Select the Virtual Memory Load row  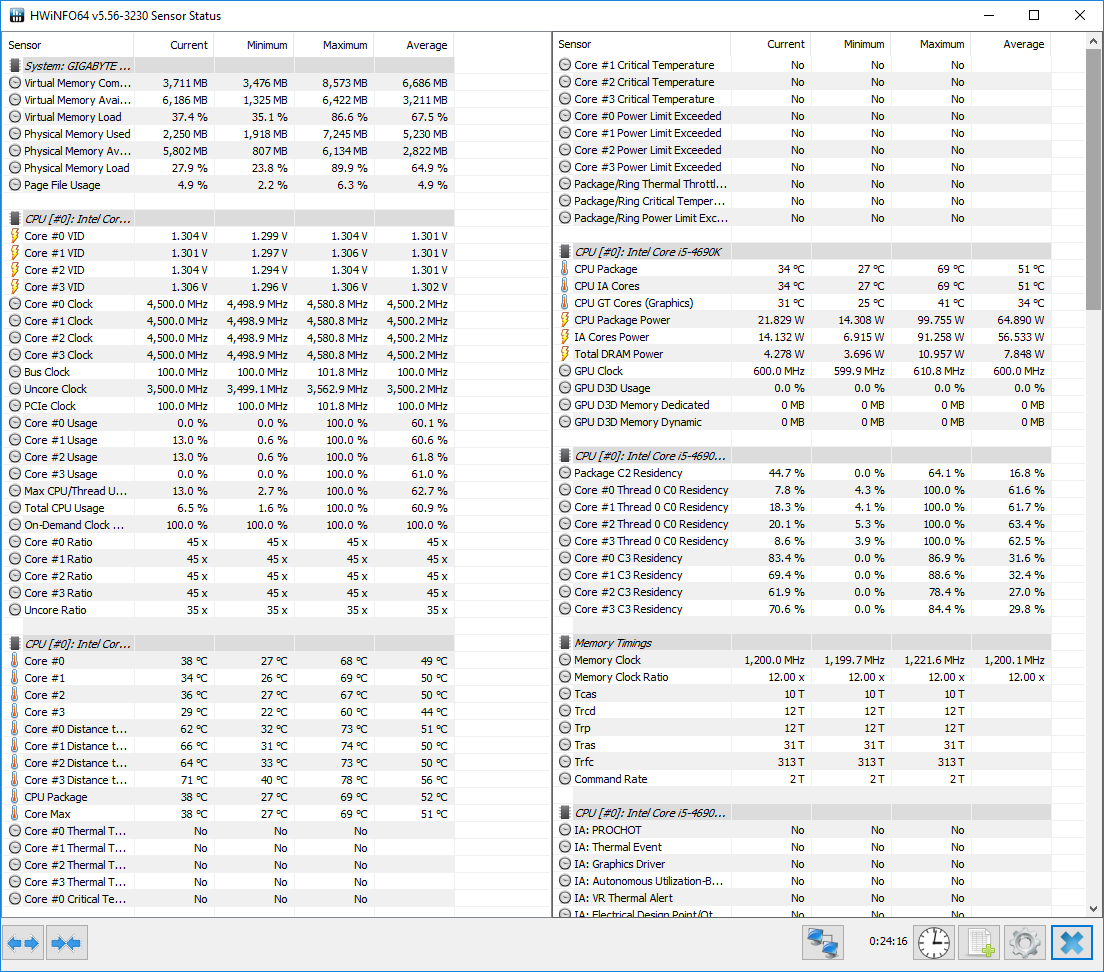pyautogui.click(x=231, y=117)
